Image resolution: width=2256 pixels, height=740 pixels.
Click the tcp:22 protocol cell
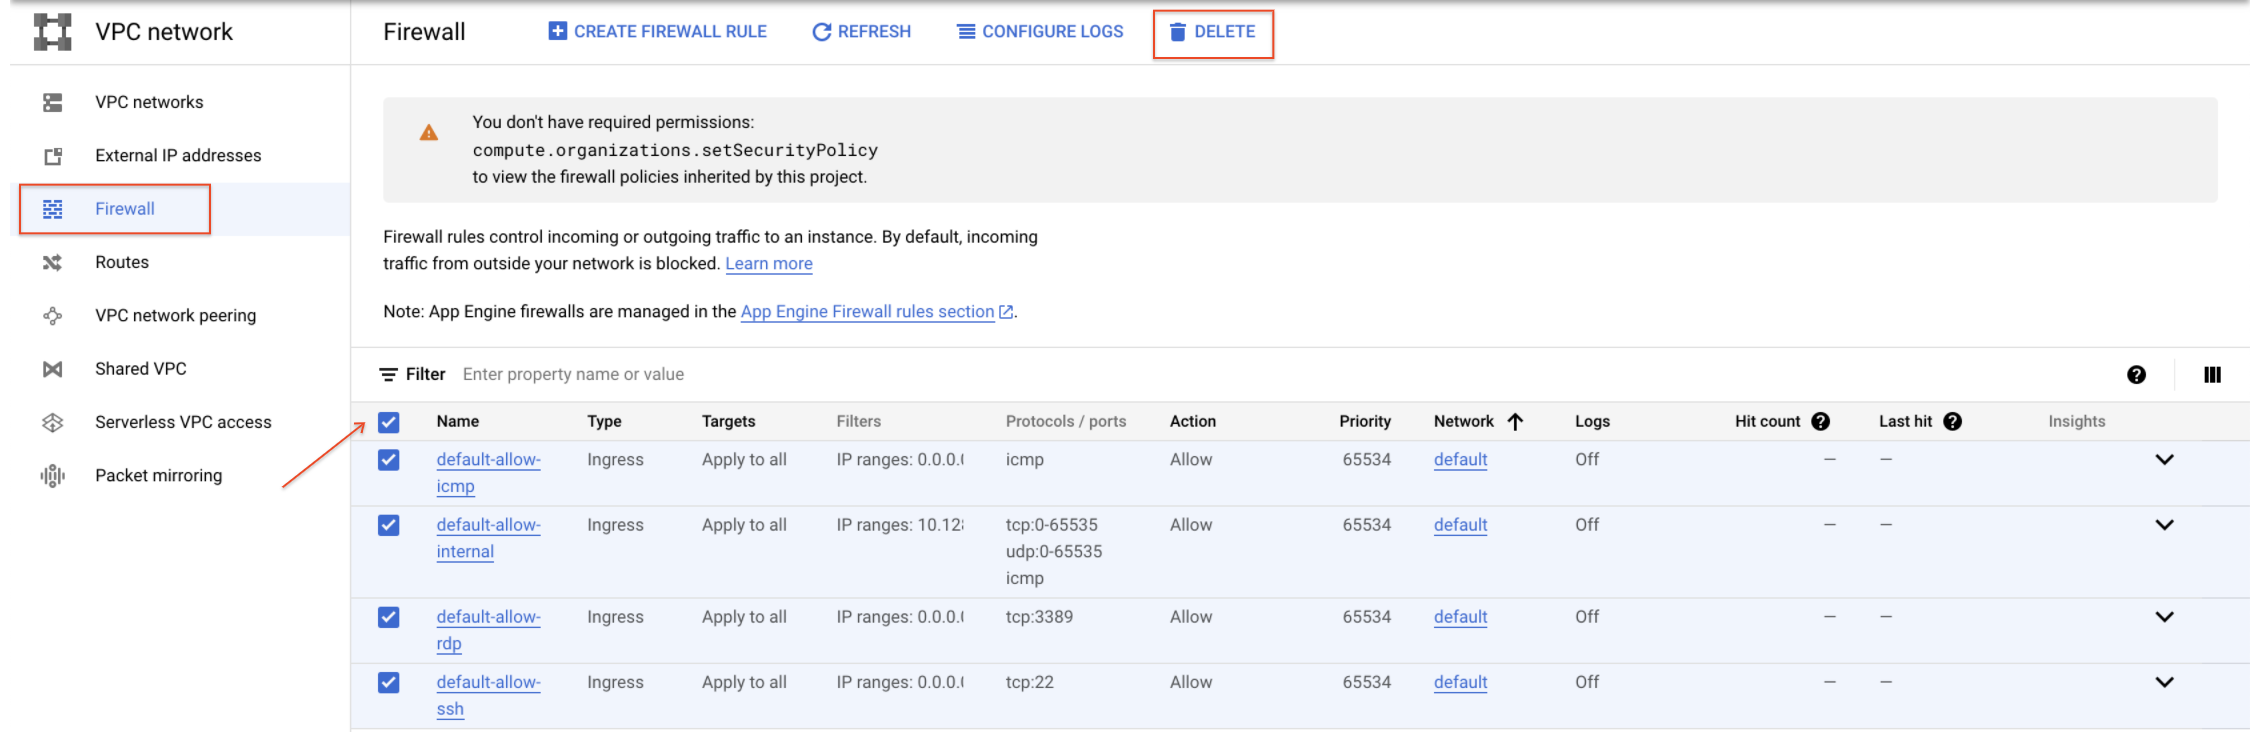pos(1029,682)
